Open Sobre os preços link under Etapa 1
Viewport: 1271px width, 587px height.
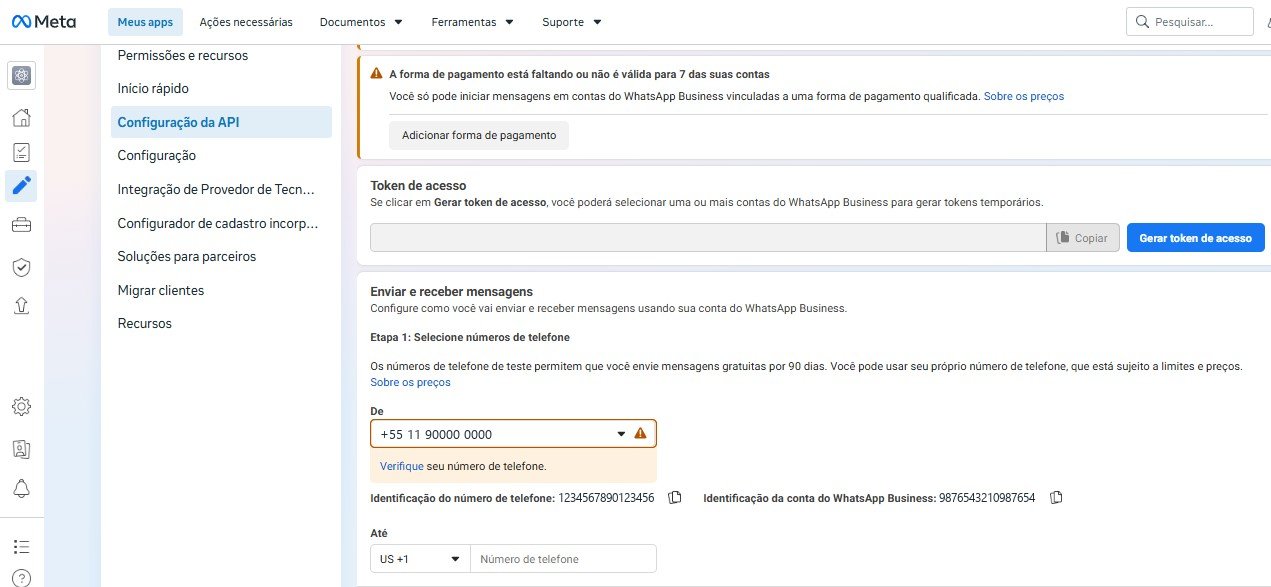click(410, 382)
